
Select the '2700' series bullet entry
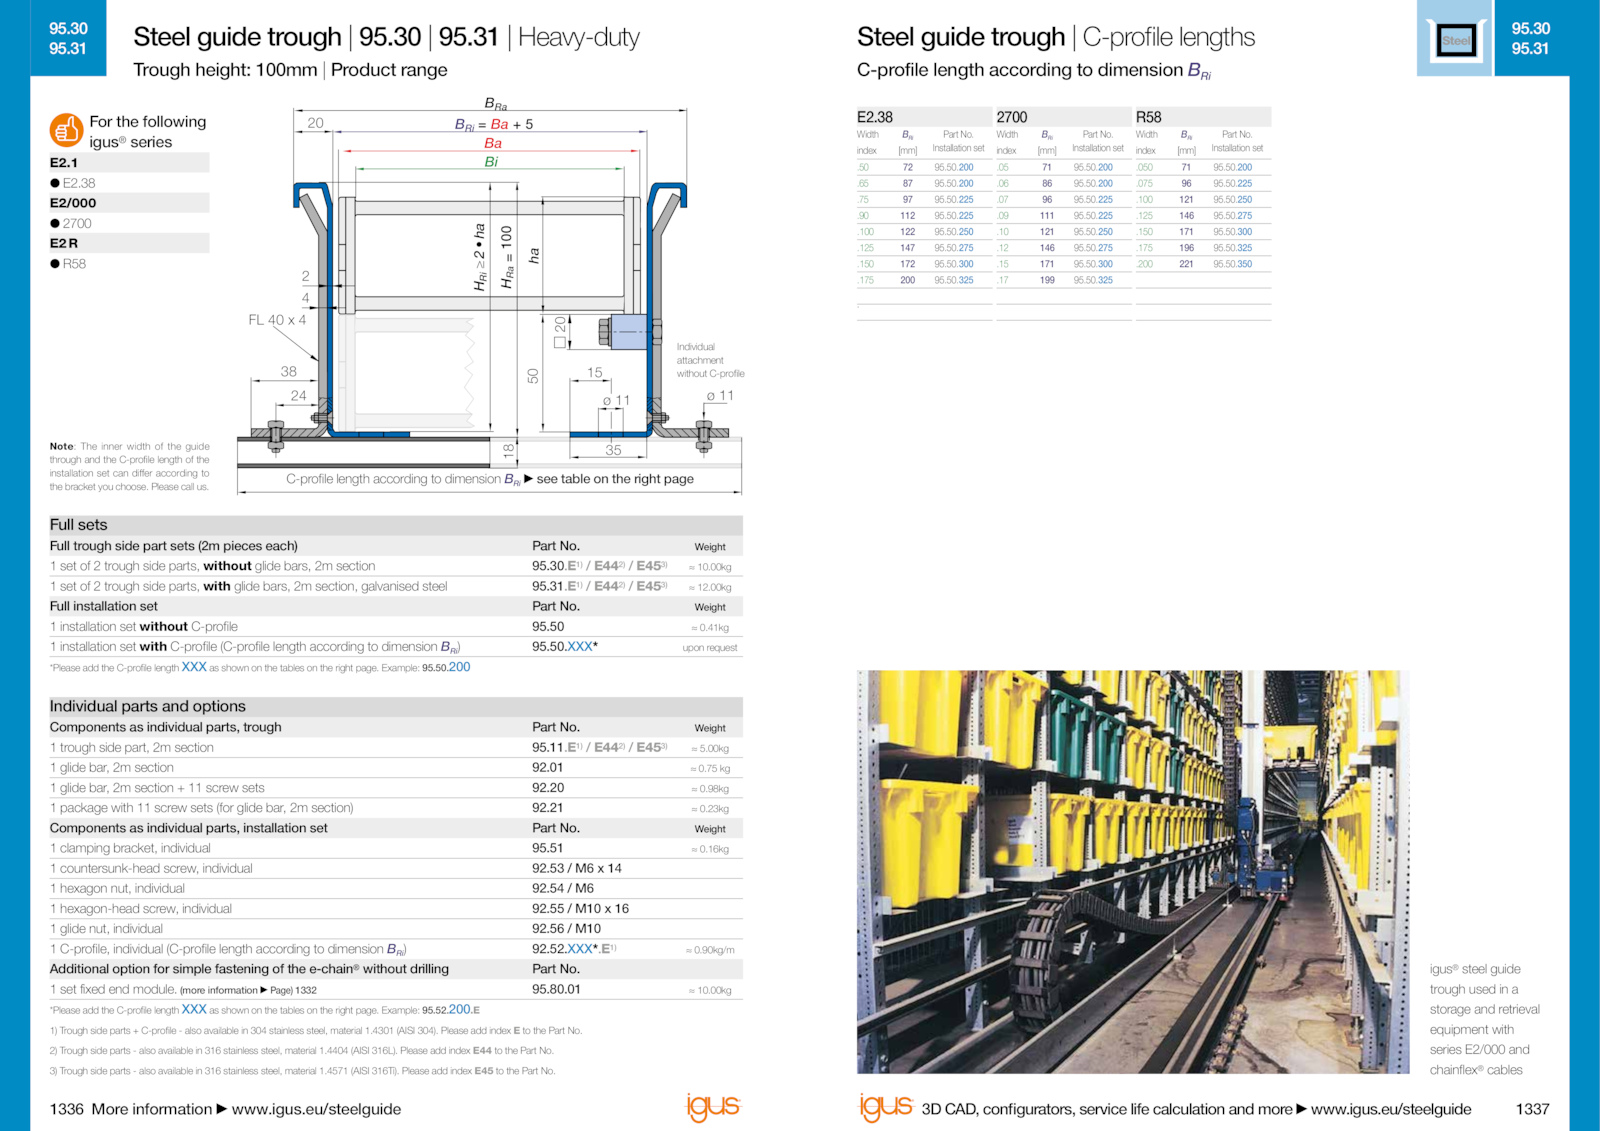pos(71,223)
